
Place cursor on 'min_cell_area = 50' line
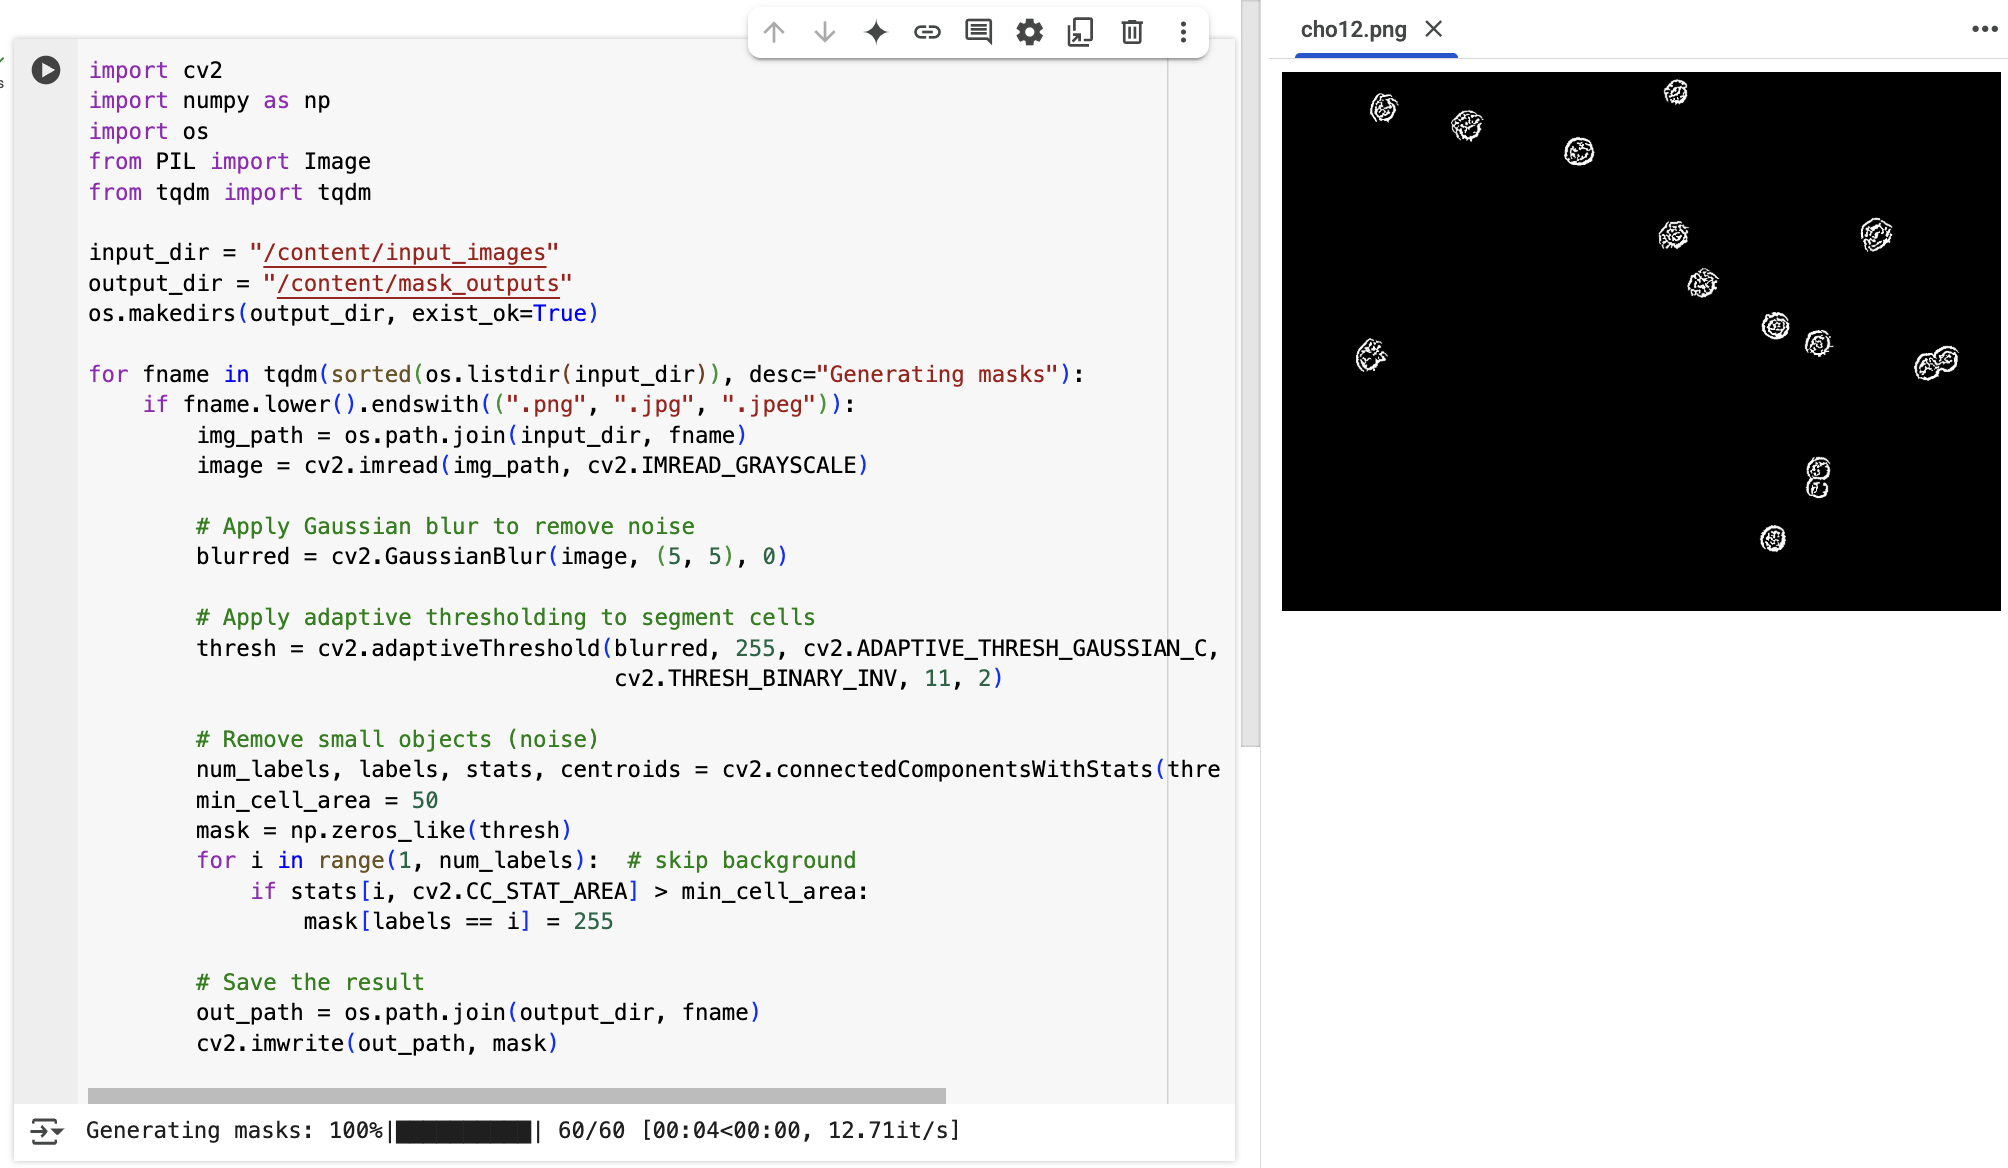point(317,801)
